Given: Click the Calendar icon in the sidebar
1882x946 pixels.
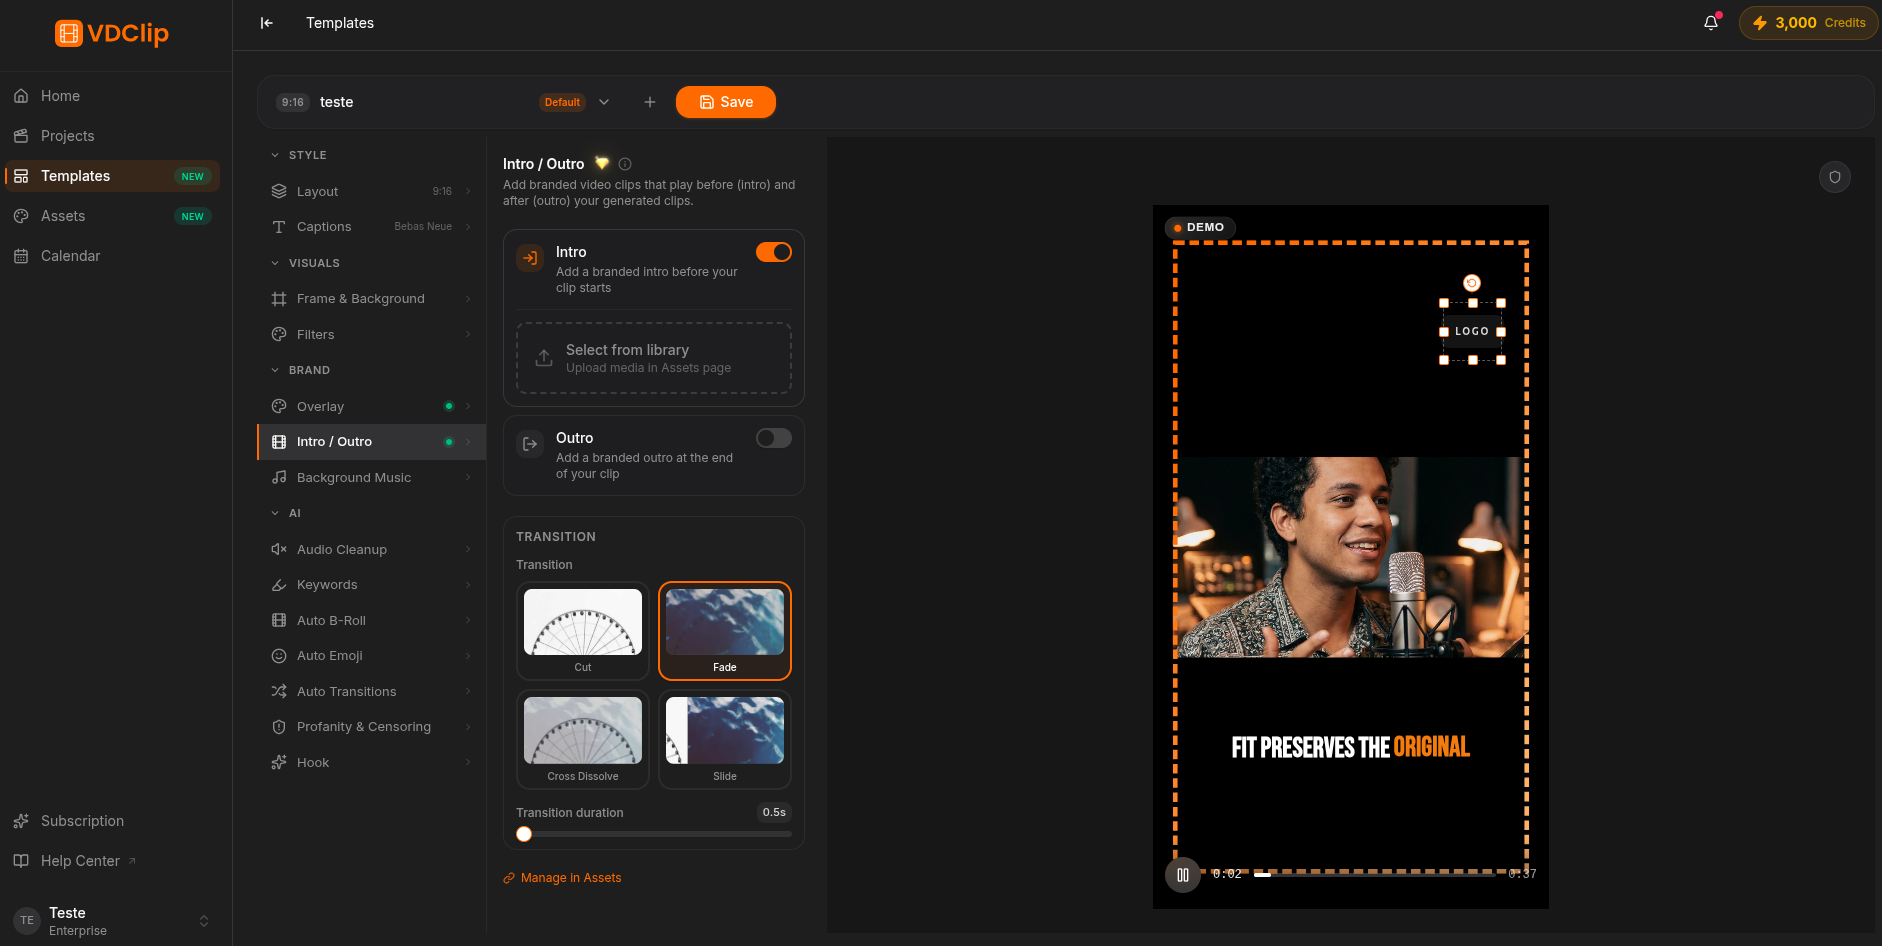Looking at the screenshot, I should point(21,256).
